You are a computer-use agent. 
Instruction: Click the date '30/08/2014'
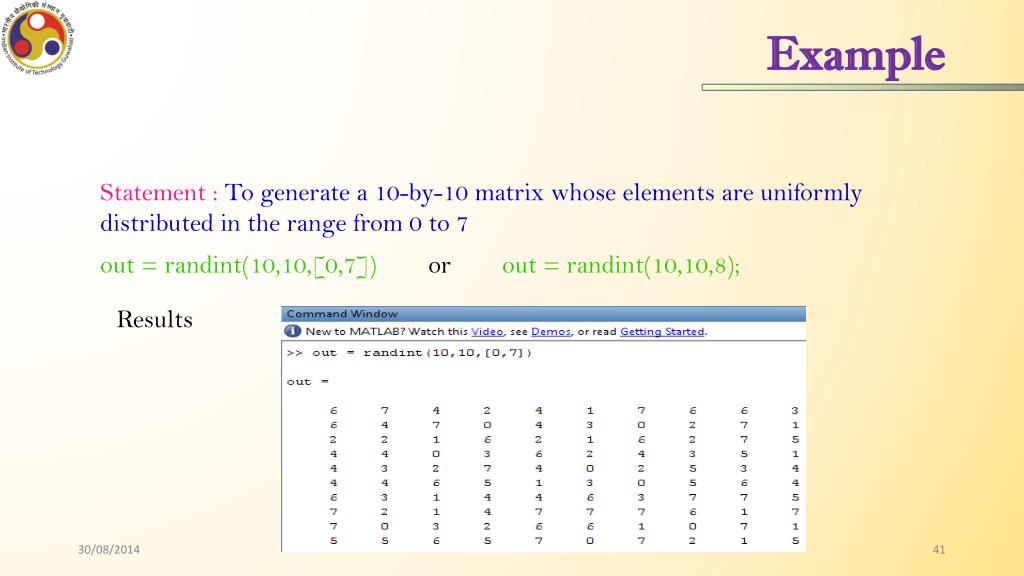(x=108, y=550)
